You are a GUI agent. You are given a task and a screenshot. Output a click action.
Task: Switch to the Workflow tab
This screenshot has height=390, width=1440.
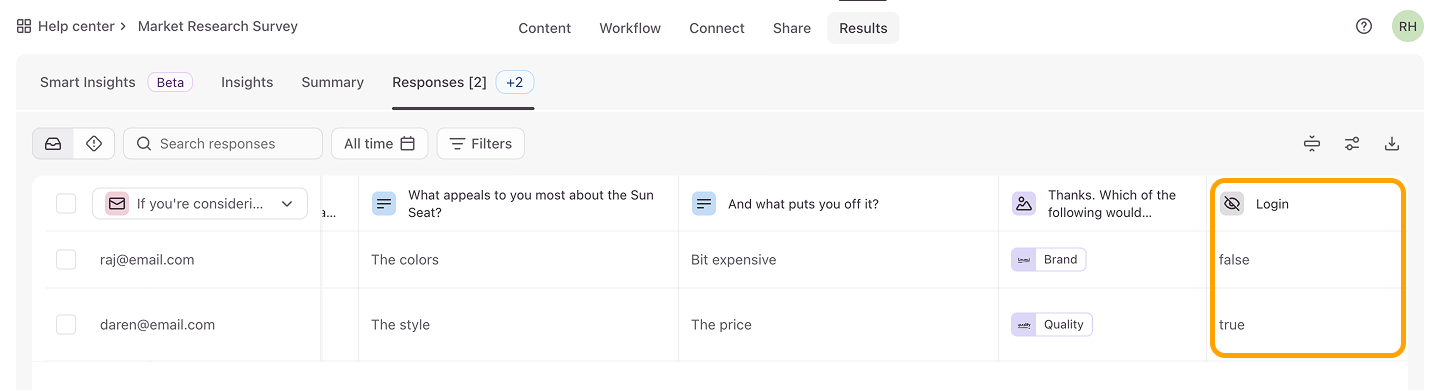pyautogui.click(x=630, y=28)
